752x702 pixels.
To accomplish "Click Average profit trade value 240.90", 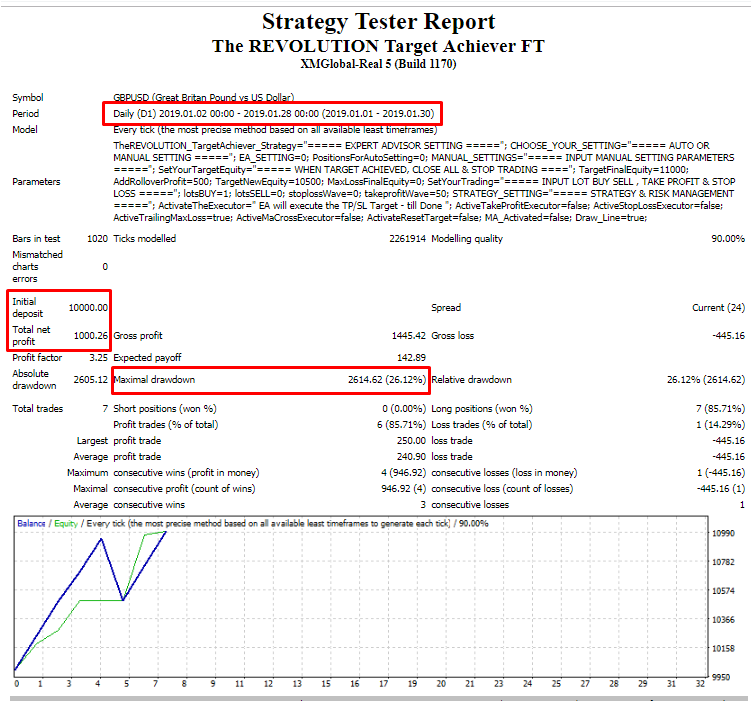I will click(411, 456).
